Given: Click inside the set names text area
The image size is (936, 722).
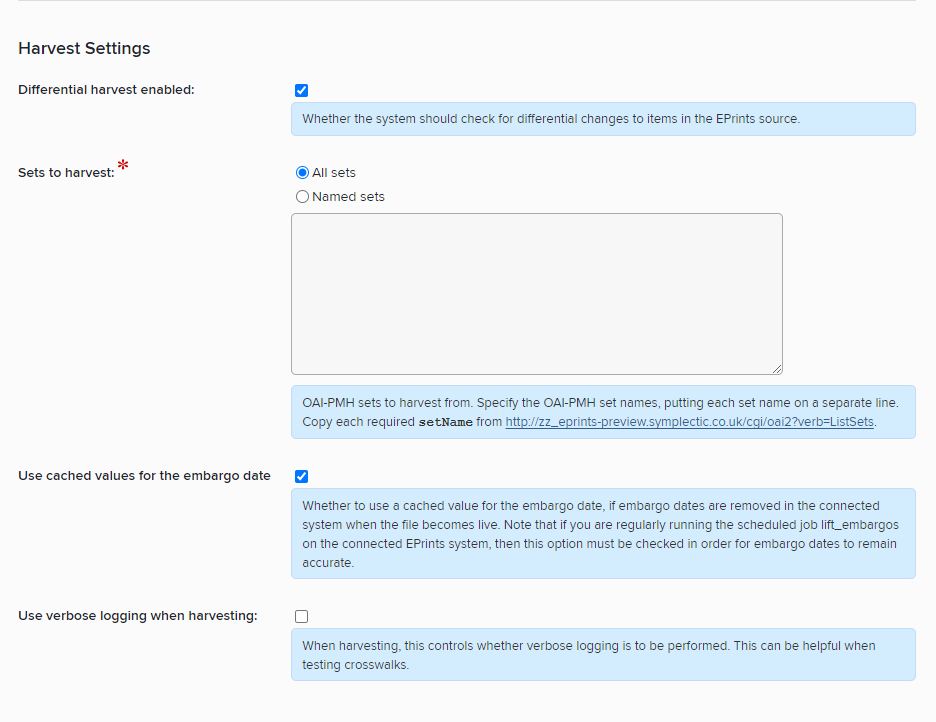Looking at the screenshot, I should (x=536, y=293).
